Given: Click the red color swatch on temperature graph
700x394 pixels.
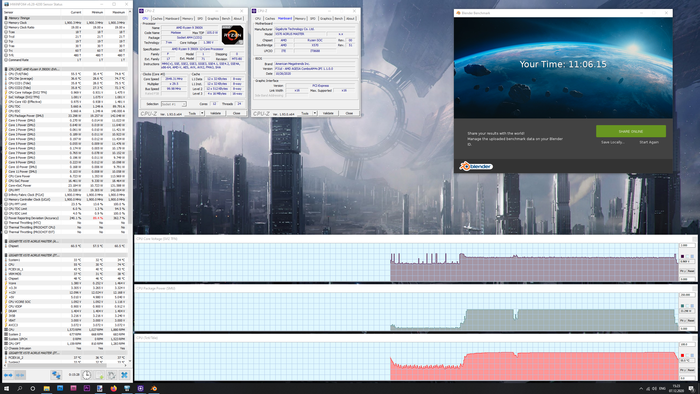Looking at the screenshot, I should pos(682,356).
